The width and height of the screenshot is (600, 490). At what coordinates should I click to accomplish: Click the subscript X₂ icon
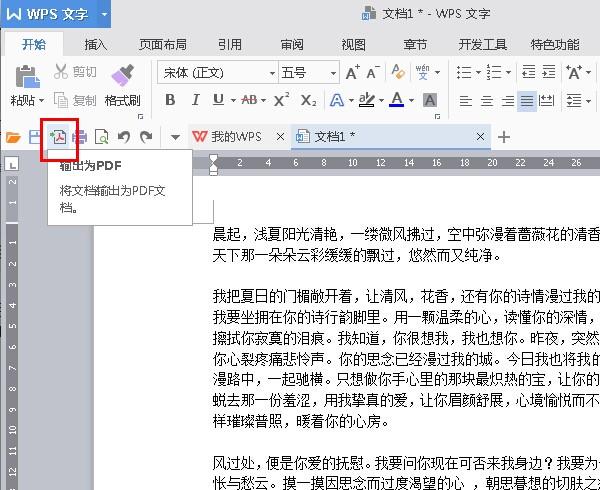[309, 100]
